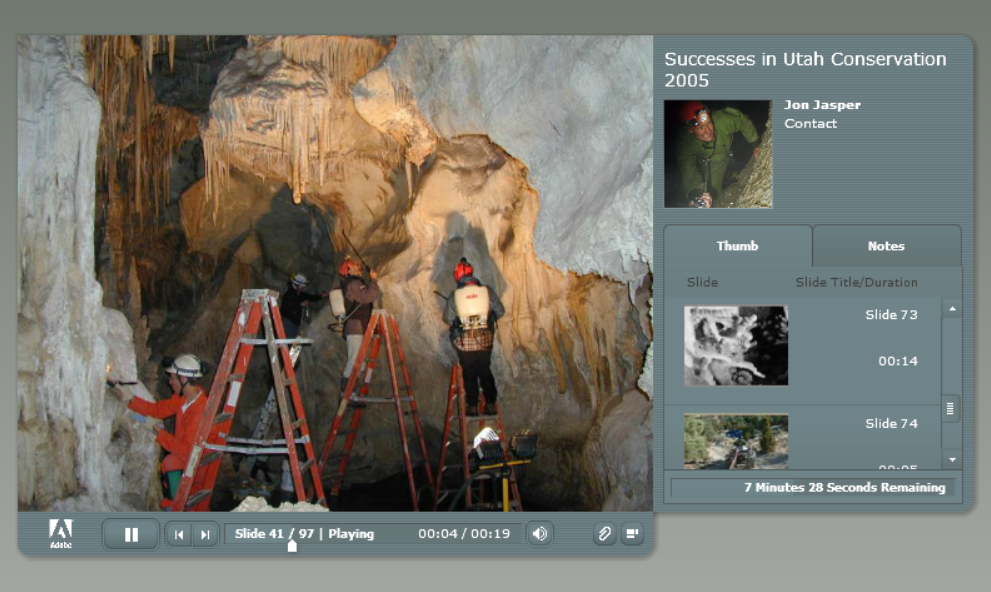Pause the presentation playback
This screenshot has width=991, height=592.
[131, 535]
